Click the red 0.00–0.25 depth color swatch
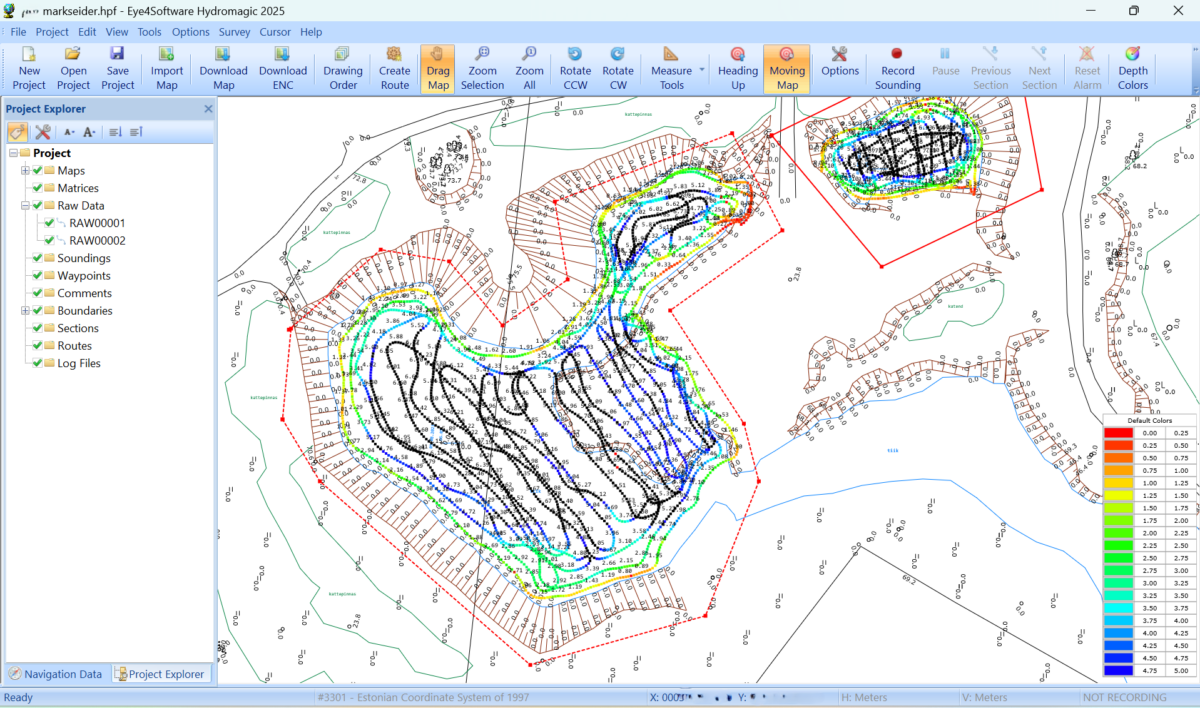 pos(1118,433)
